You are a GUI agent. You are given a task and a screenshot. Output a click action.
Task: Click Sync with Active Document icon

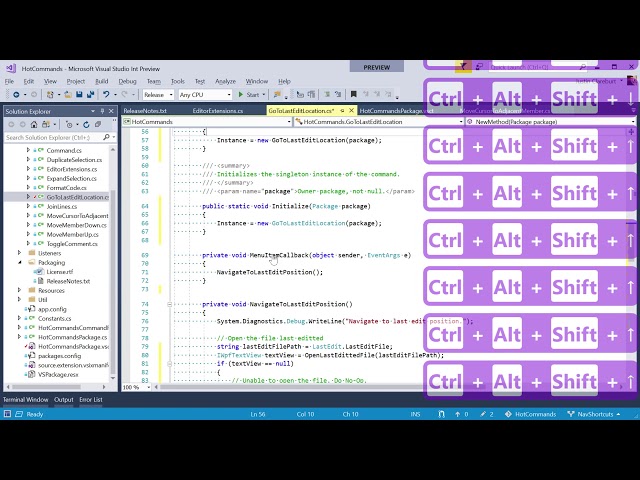tap(46, 124)
